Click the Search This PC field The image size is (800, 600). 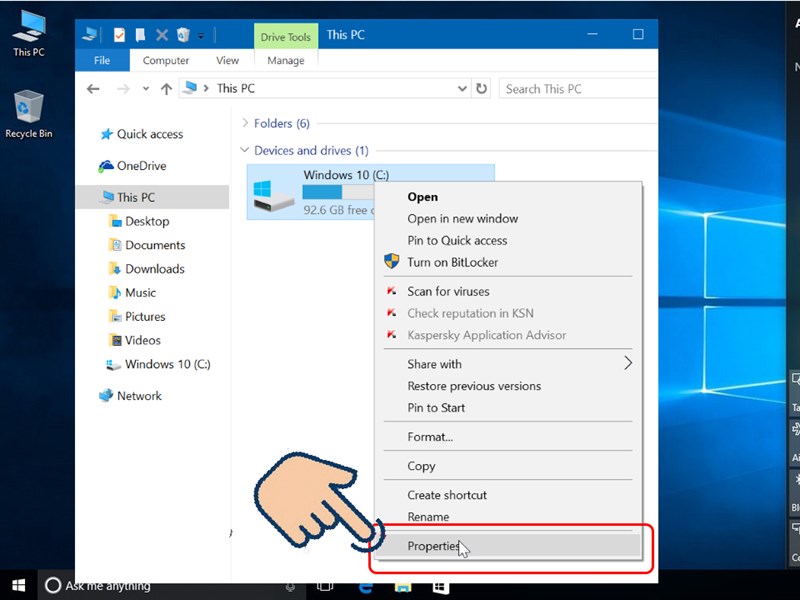[575, 89]
